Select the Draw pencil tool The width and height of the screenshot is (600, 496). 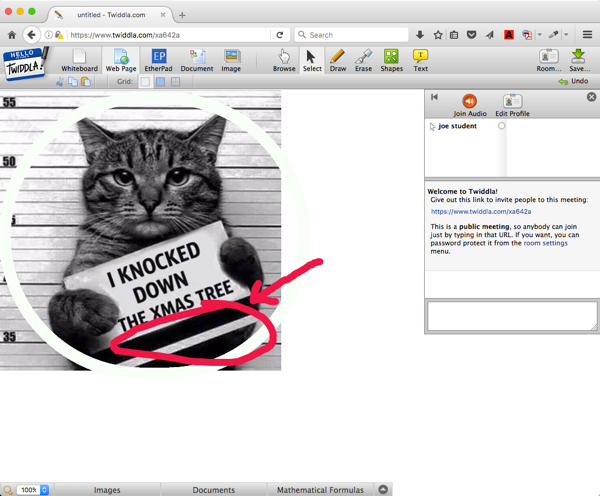click(337, 59)
